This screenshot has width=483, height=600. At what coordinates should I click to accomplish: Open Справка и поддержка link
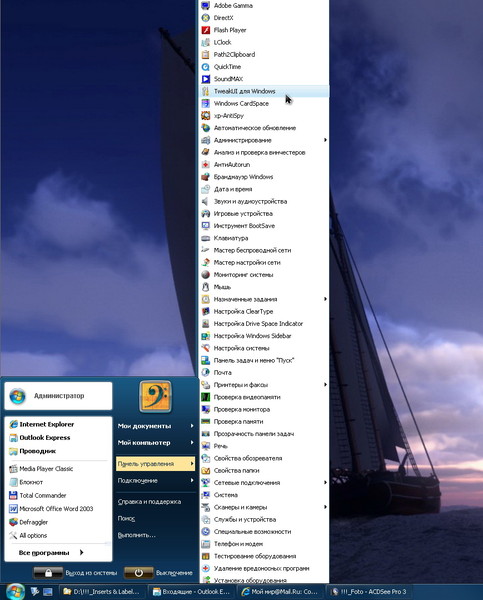click(x=149, y=502)
